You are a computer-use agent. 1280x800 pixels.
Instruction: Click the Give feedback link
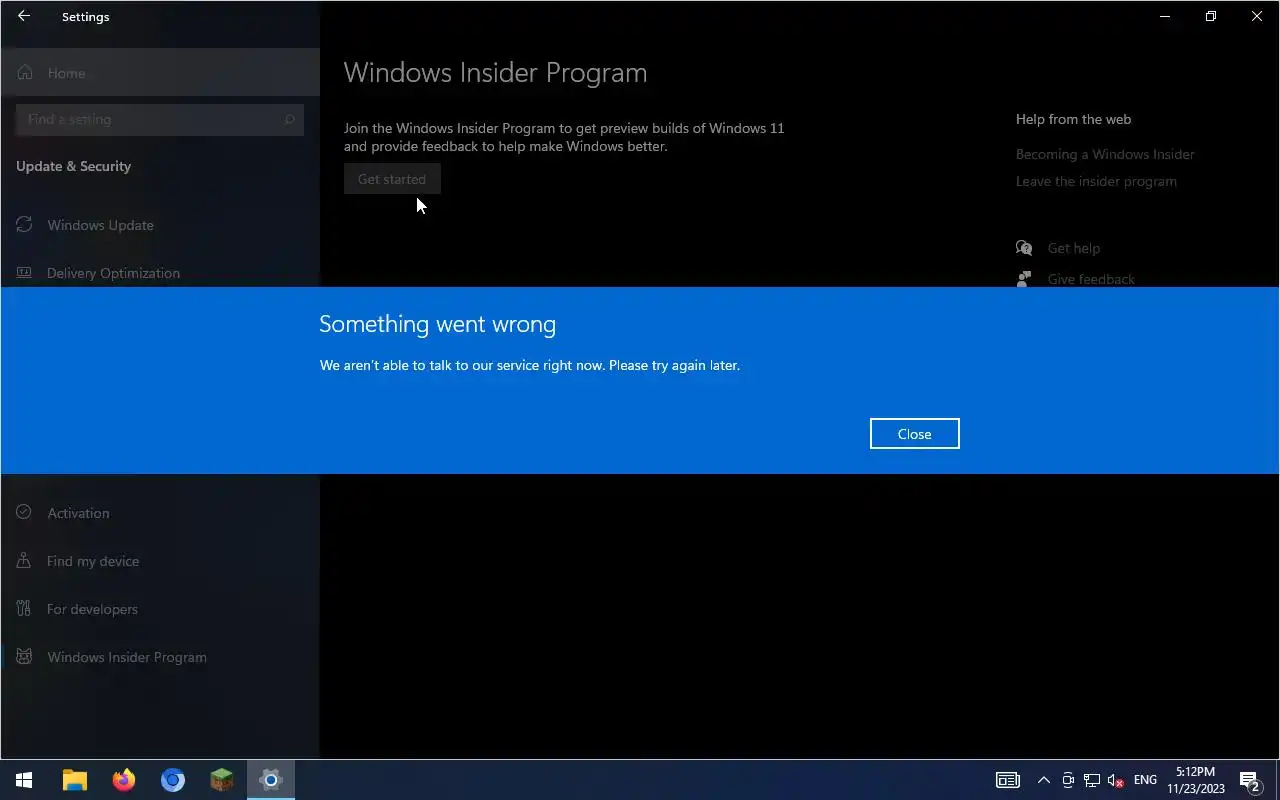[1091, 279]
